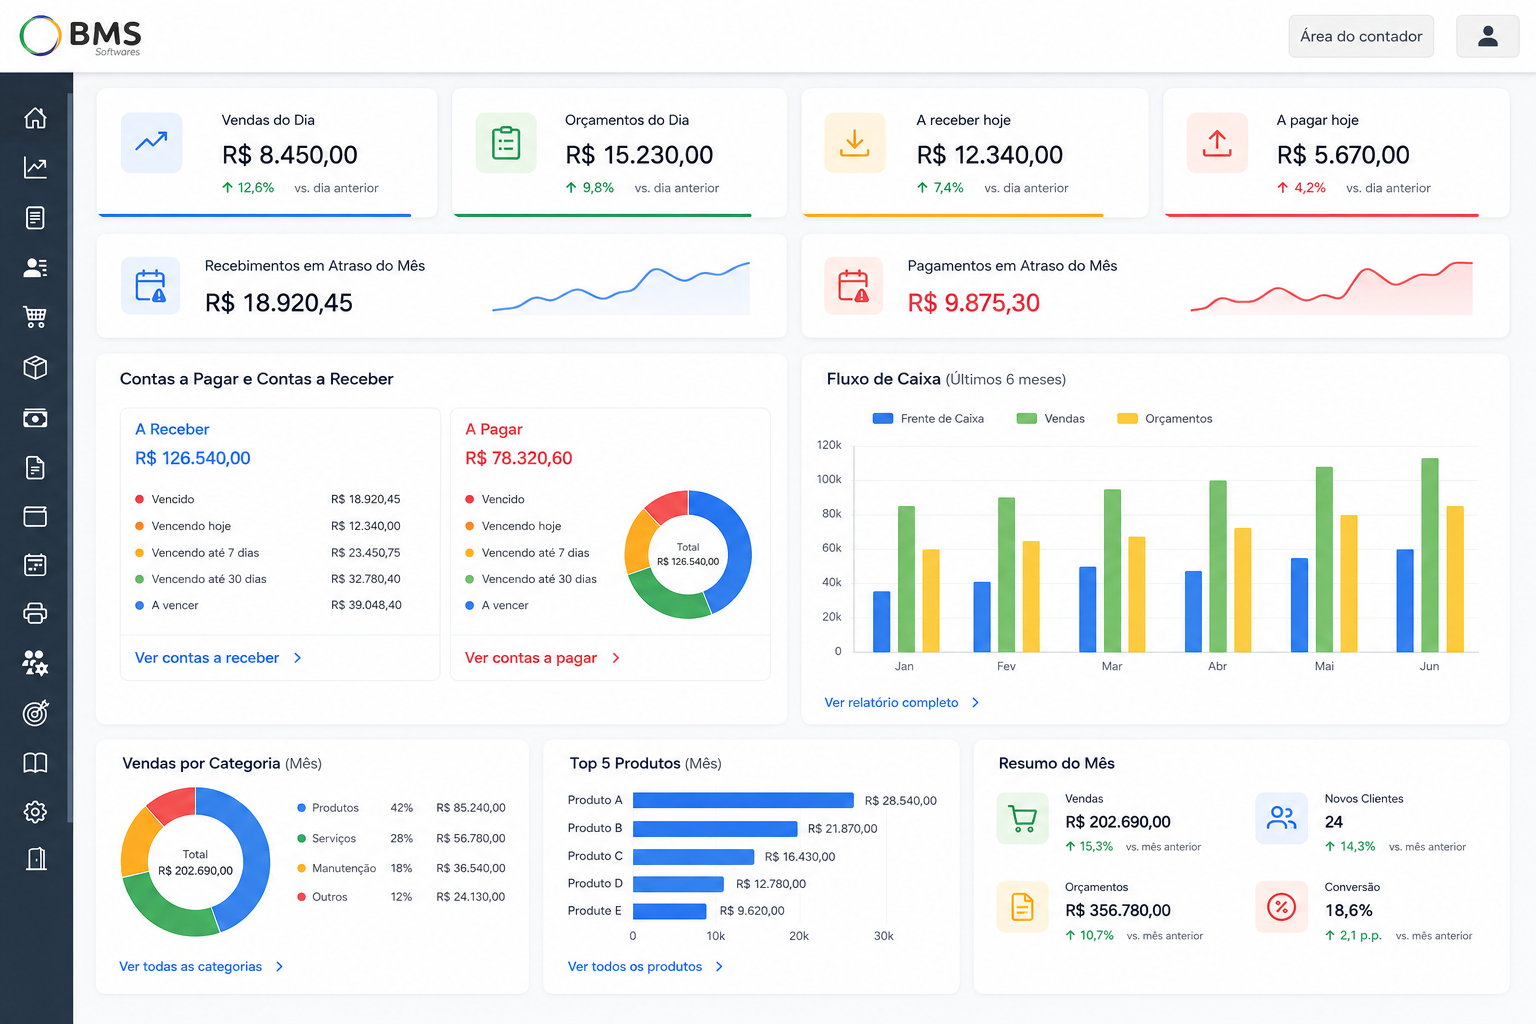Click the Produto B value R$ 21.870,00

[842, 829]
